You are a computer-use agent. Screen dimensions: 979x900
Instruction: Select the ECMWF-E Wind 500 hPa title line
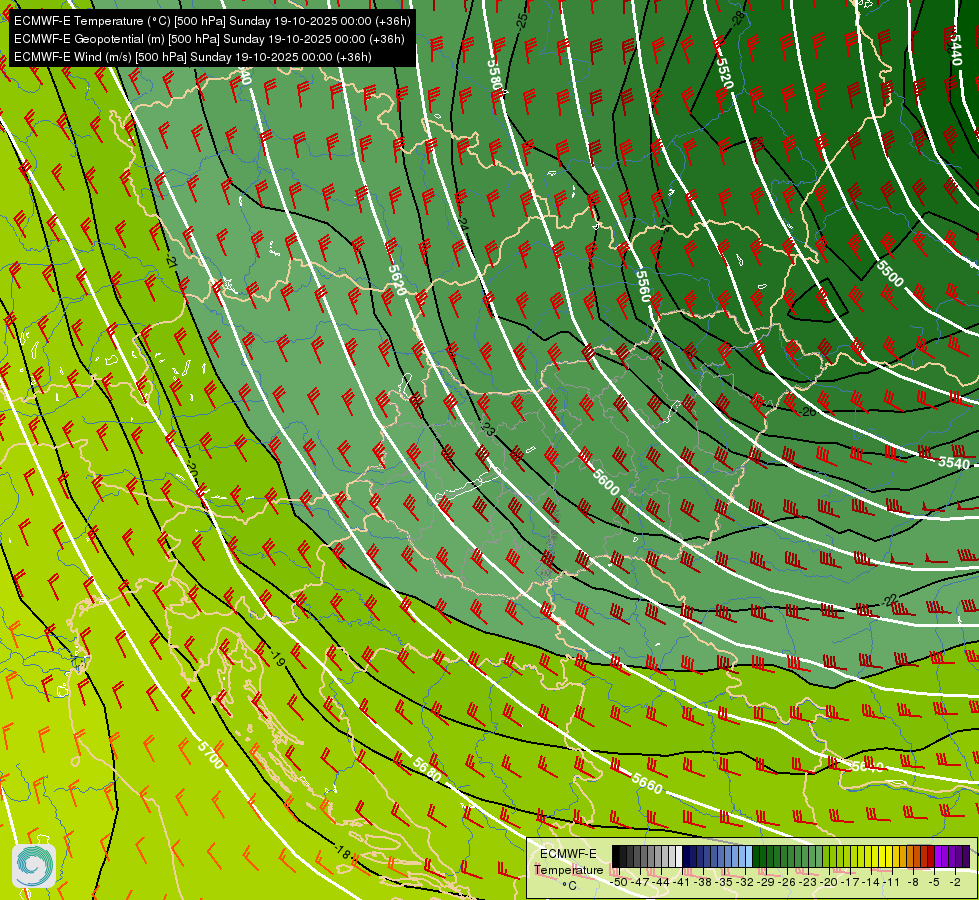193,57
